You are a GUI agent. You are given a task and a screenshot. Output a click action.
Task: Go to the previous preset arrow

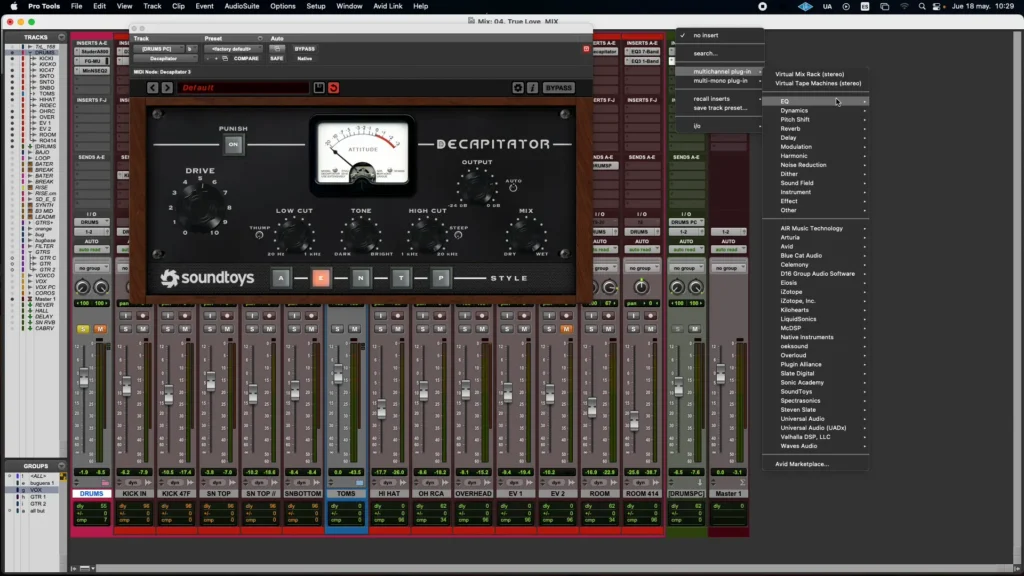(x=152, y=88)
